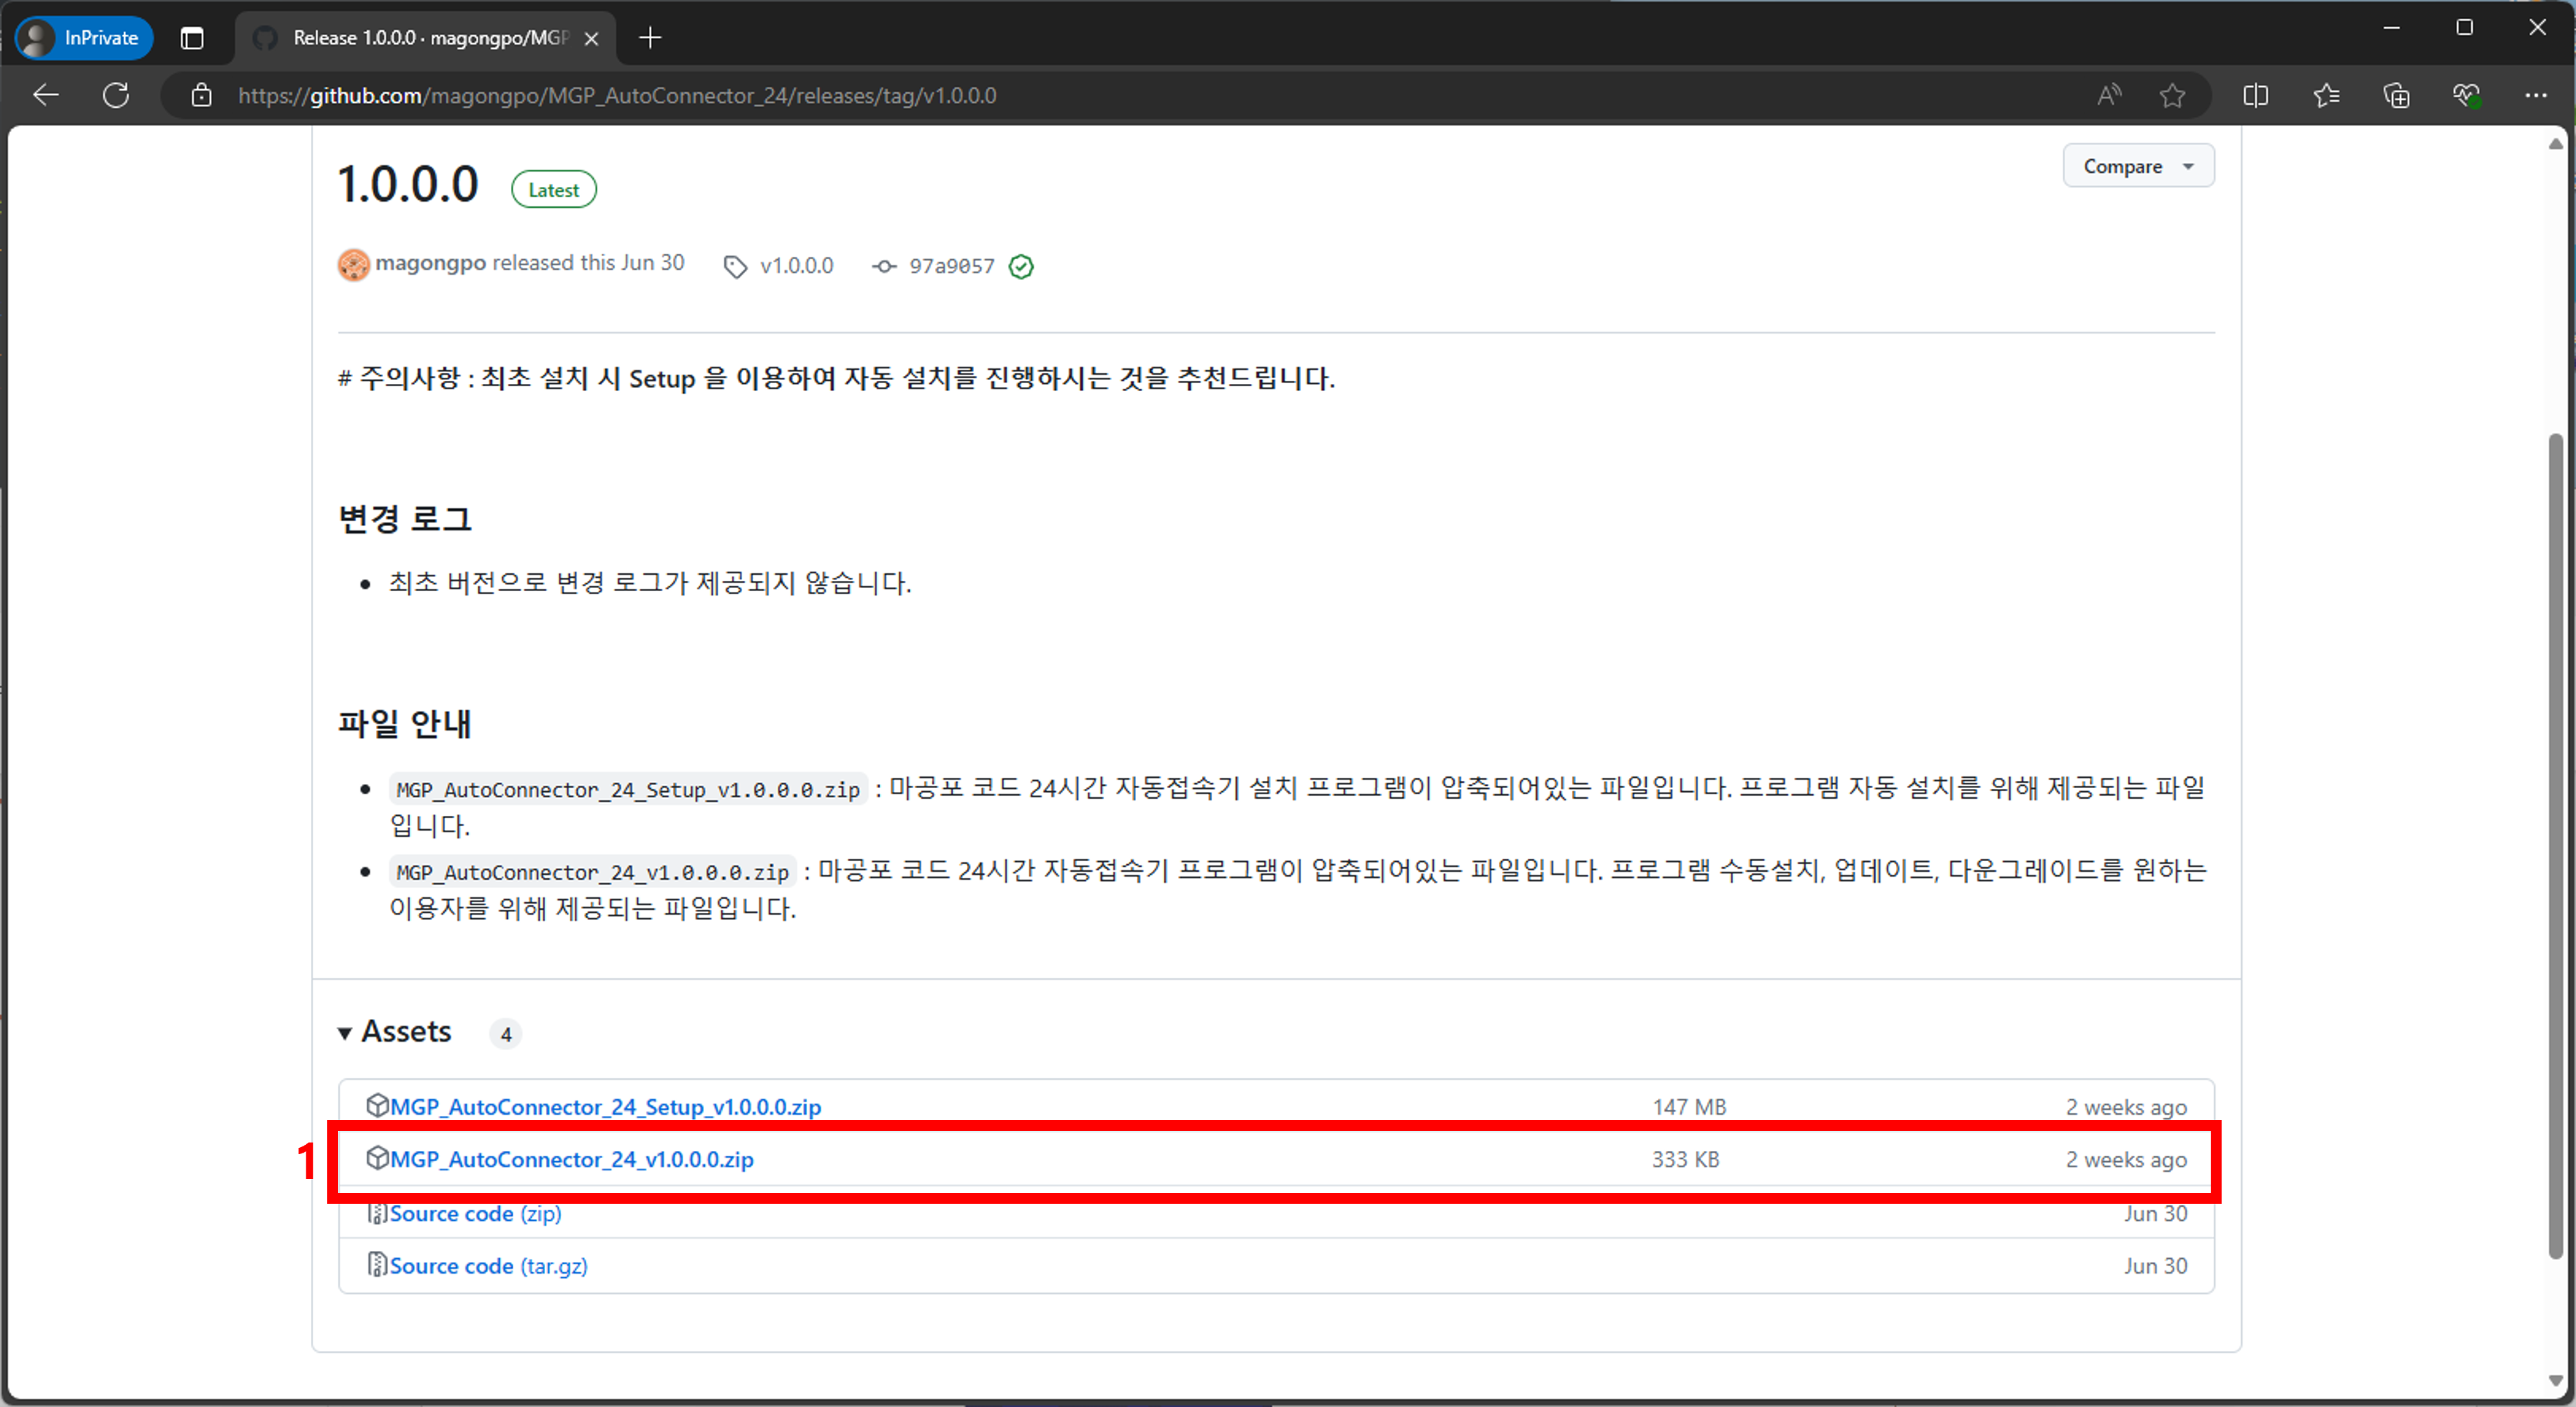Viewport: 2576px width, 1407px height.
Task: Add this page to favorites
Action: pos(2172,95)
